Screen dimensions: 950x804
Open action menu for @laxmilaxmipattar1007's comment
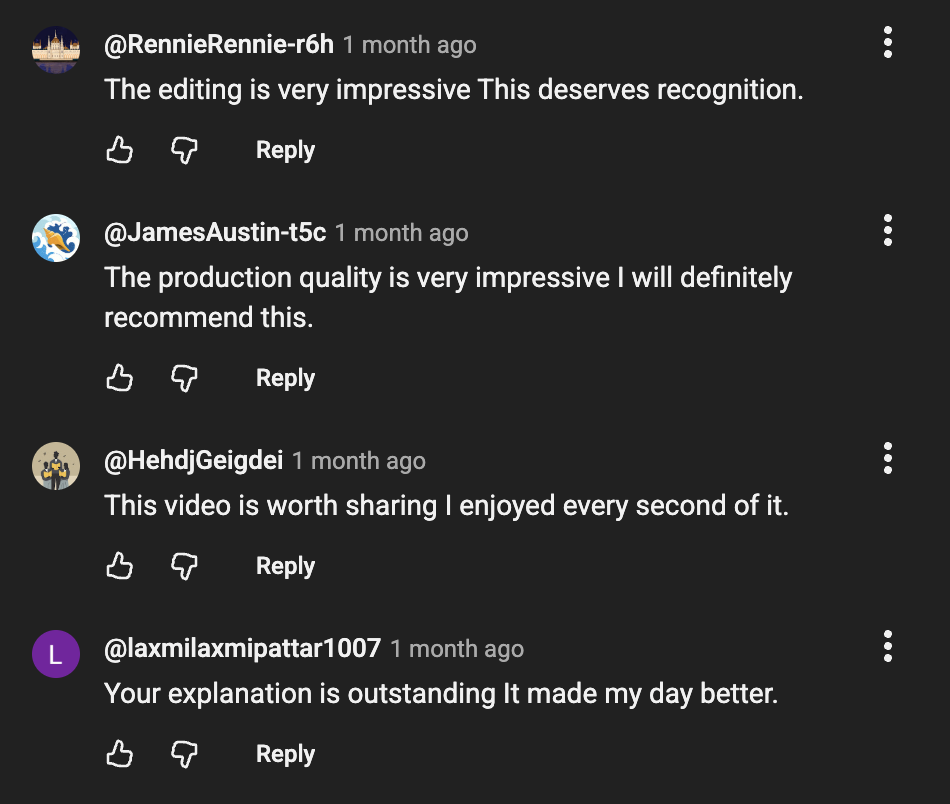(x=887, y=647)
